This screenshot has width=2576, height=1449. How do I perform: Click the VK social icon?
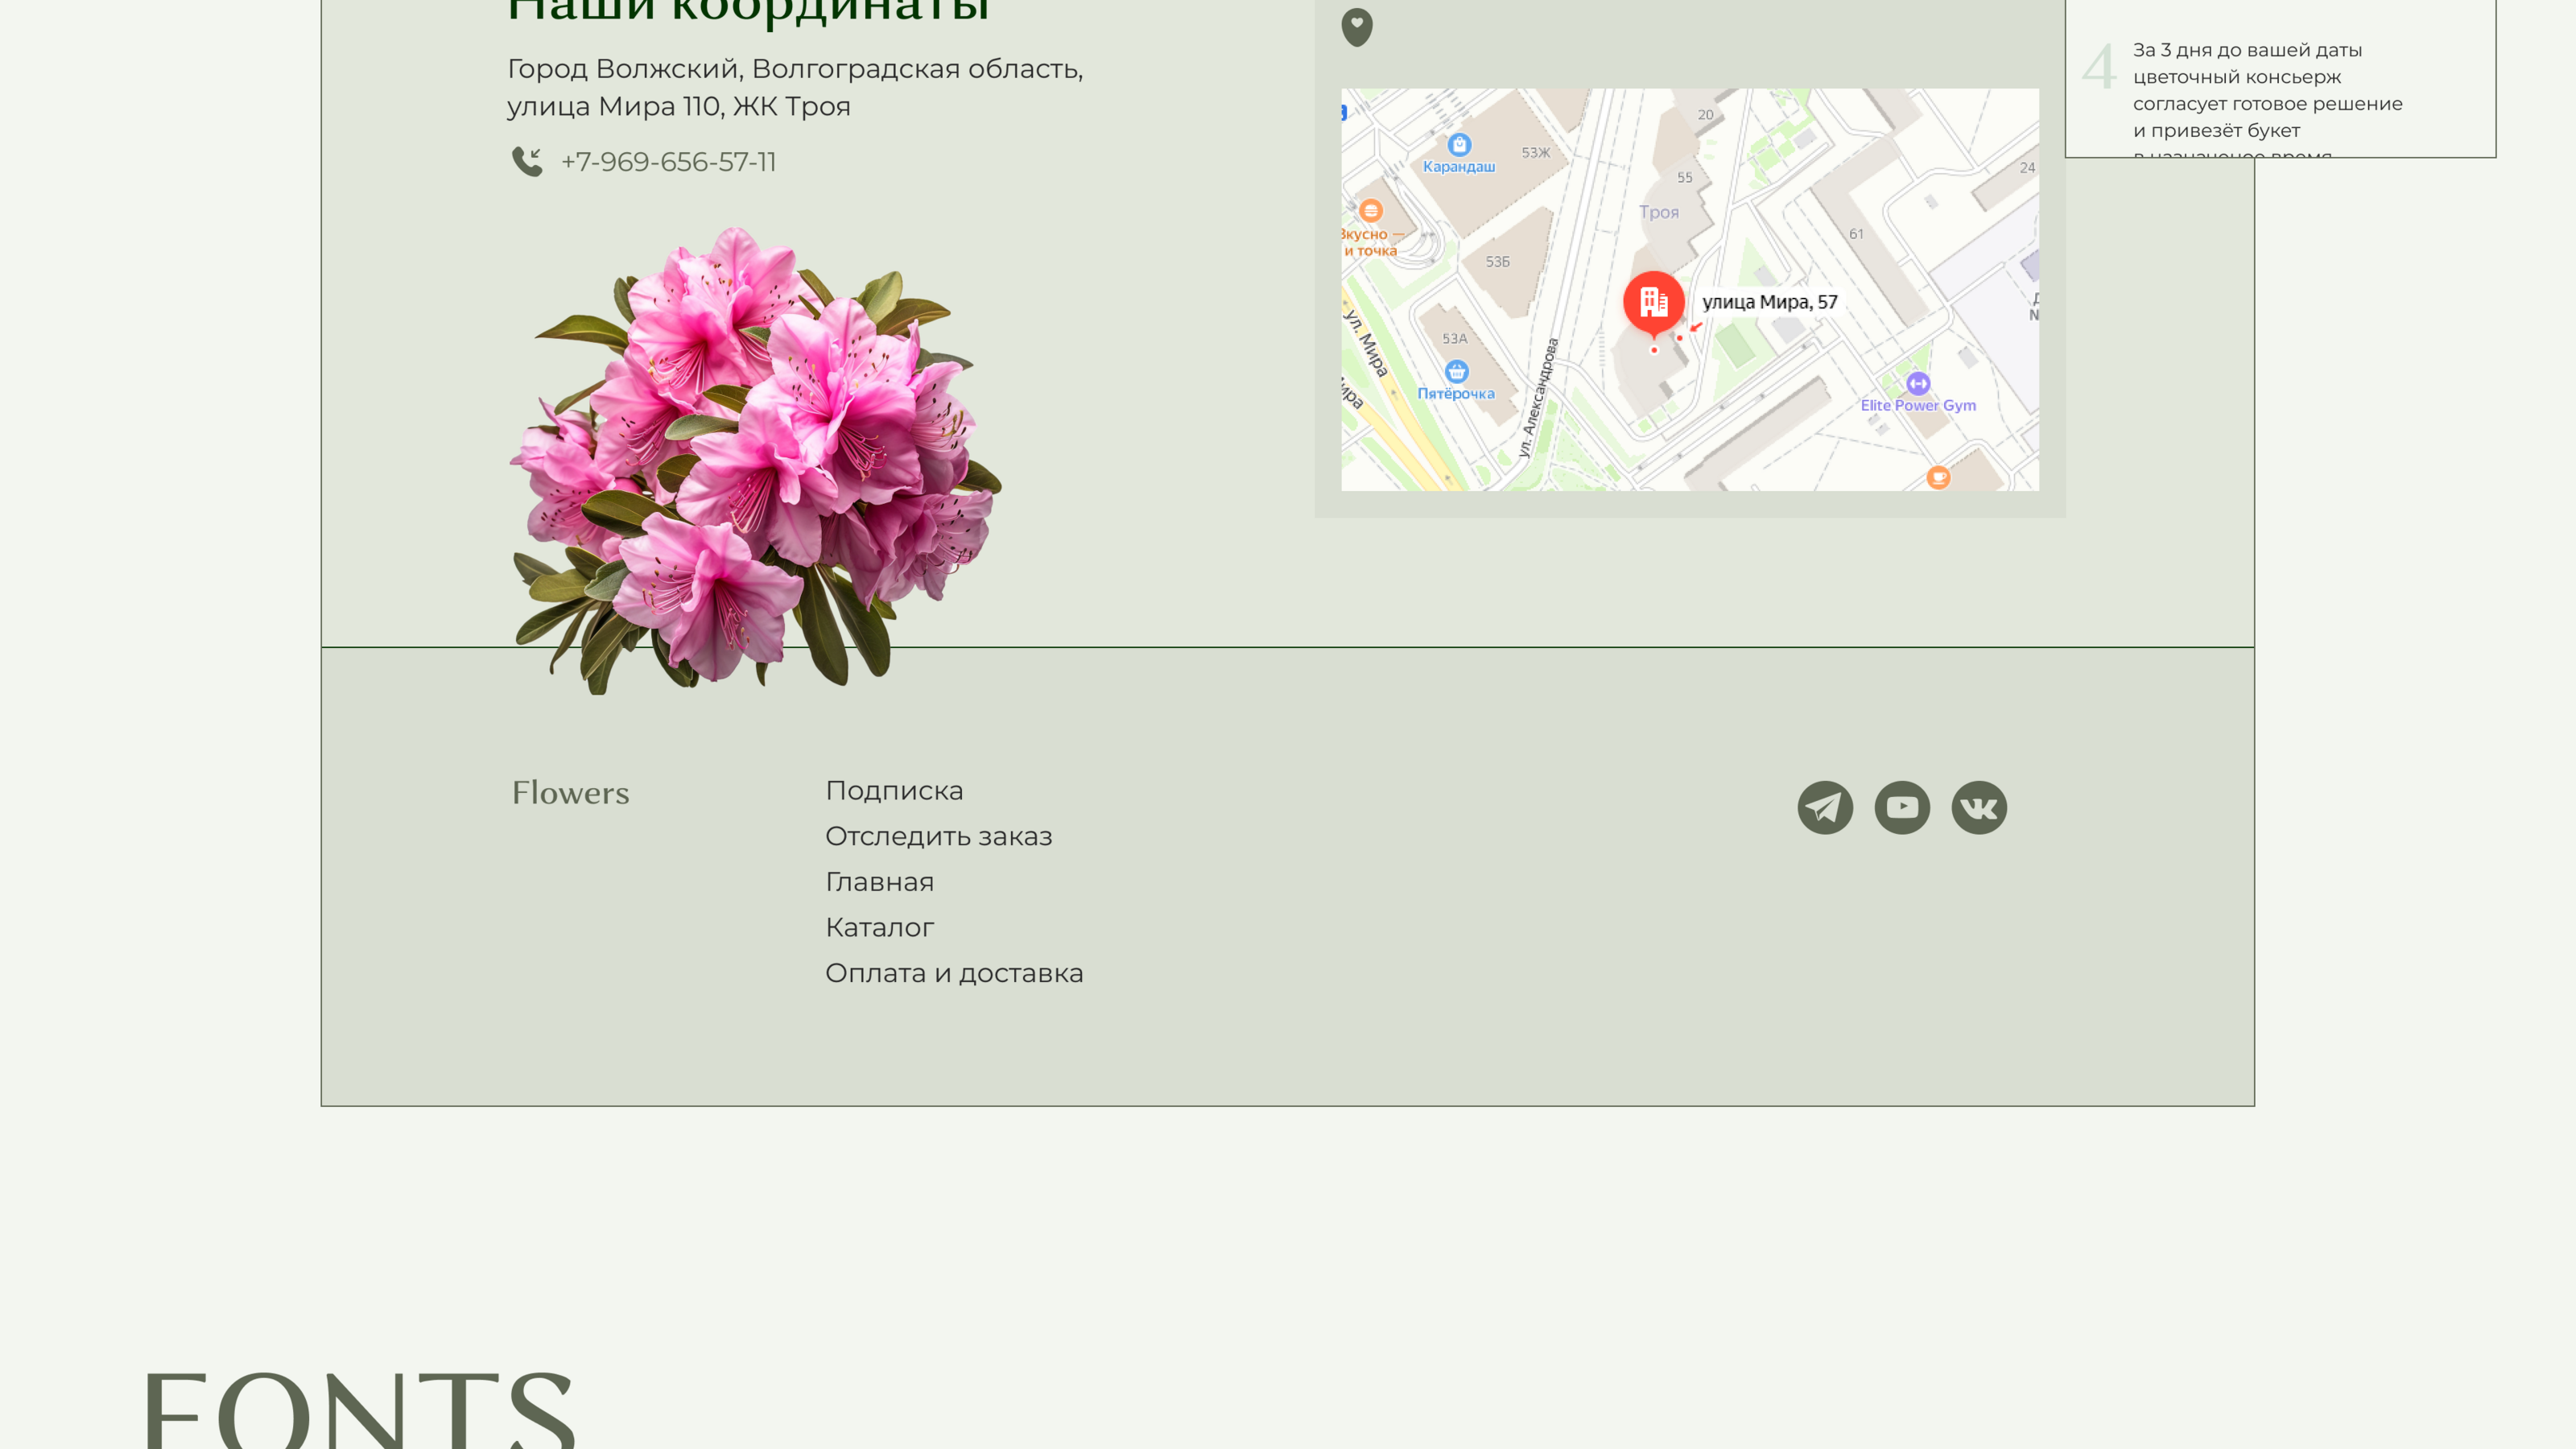(x=1979, y=807)
